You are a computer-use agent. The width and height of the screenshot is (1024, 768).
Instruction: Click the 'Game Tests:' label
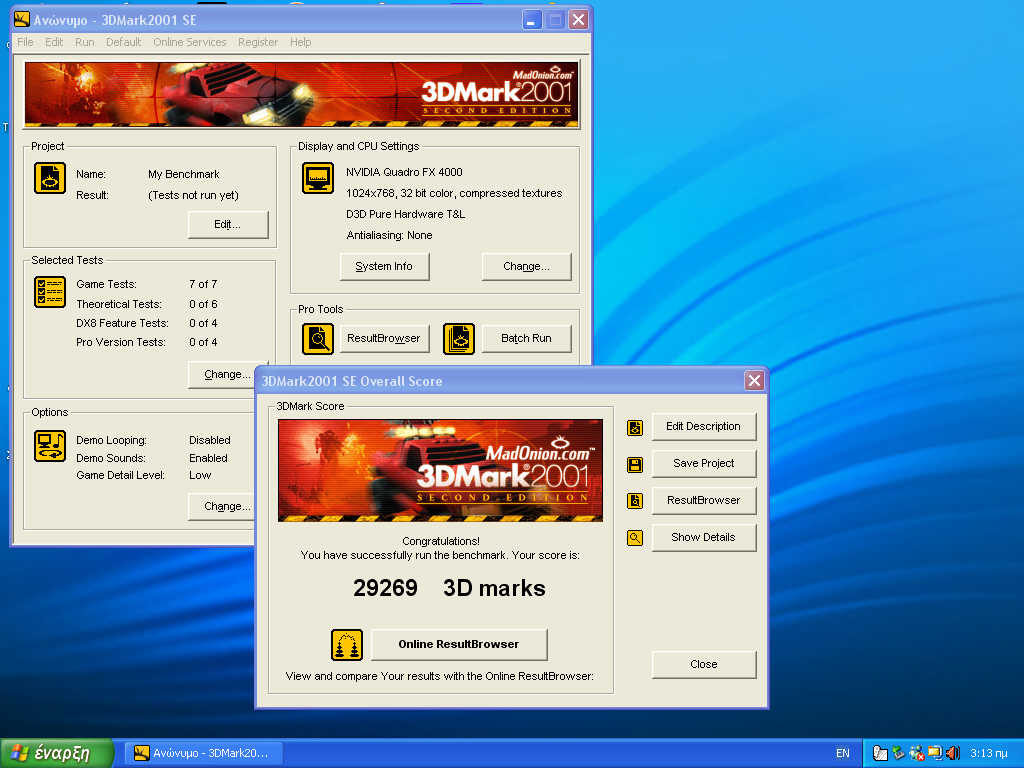(x=106, y=284)
